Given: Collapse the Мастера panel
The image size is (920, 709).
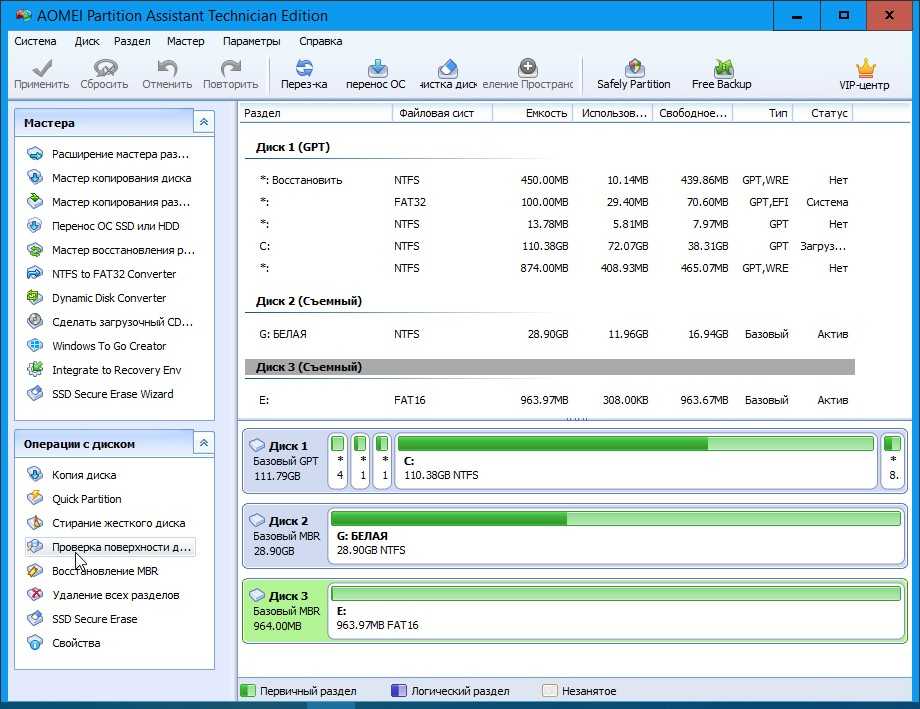Looking at the screenshot, I should (204, 122).
